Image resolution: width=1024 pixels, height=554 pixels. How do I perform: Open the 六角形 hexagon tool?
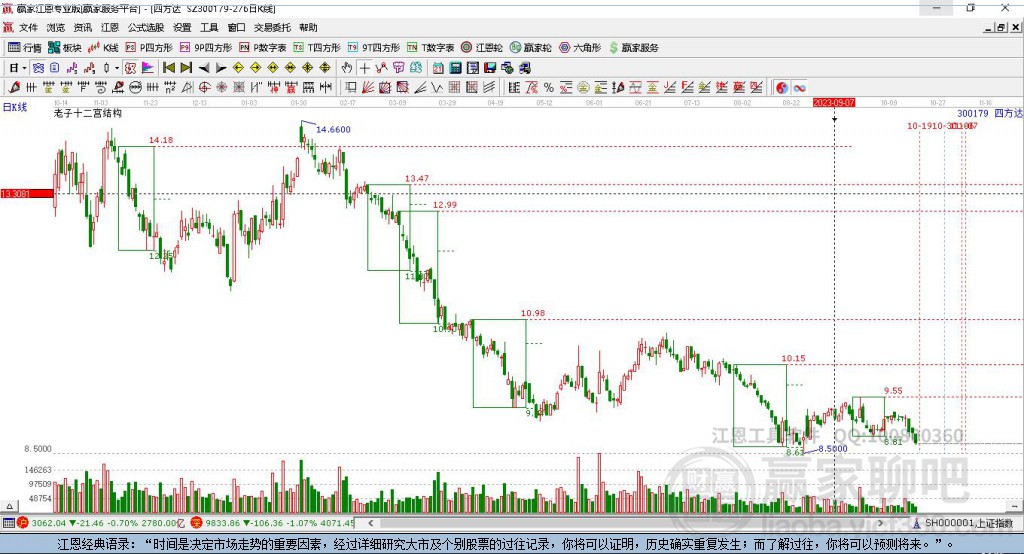click(x=580, y=48)
